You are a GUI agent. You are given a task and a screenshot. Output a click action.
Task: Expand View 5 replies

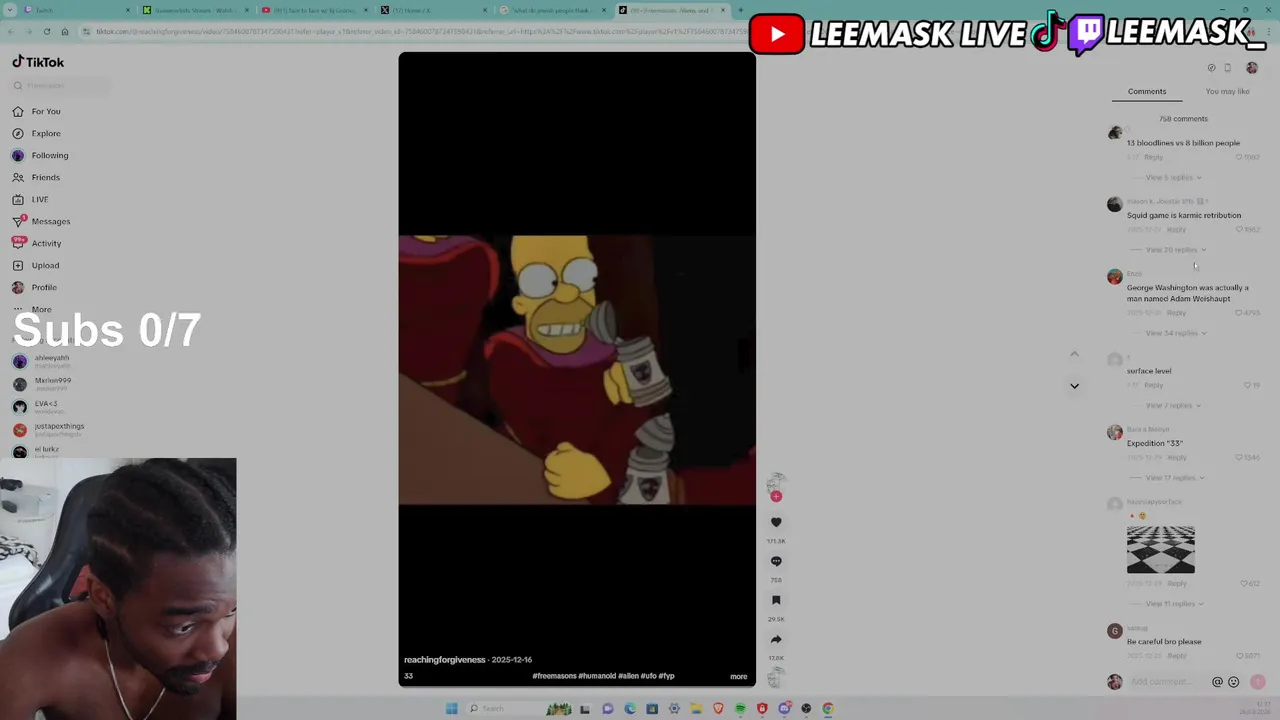pyautogui.click(x=1172, y=177)
